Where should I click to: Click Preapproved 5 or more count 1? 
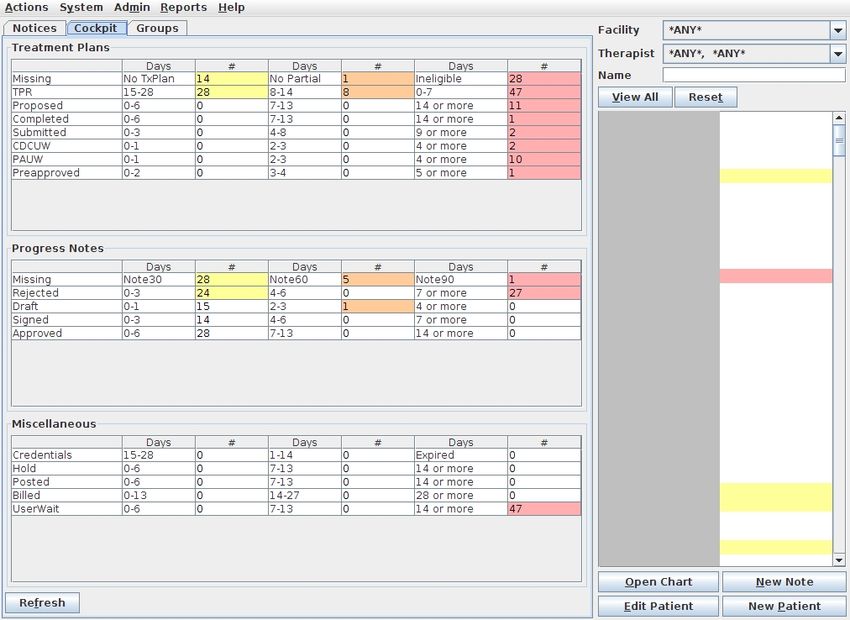pos(544,173)
